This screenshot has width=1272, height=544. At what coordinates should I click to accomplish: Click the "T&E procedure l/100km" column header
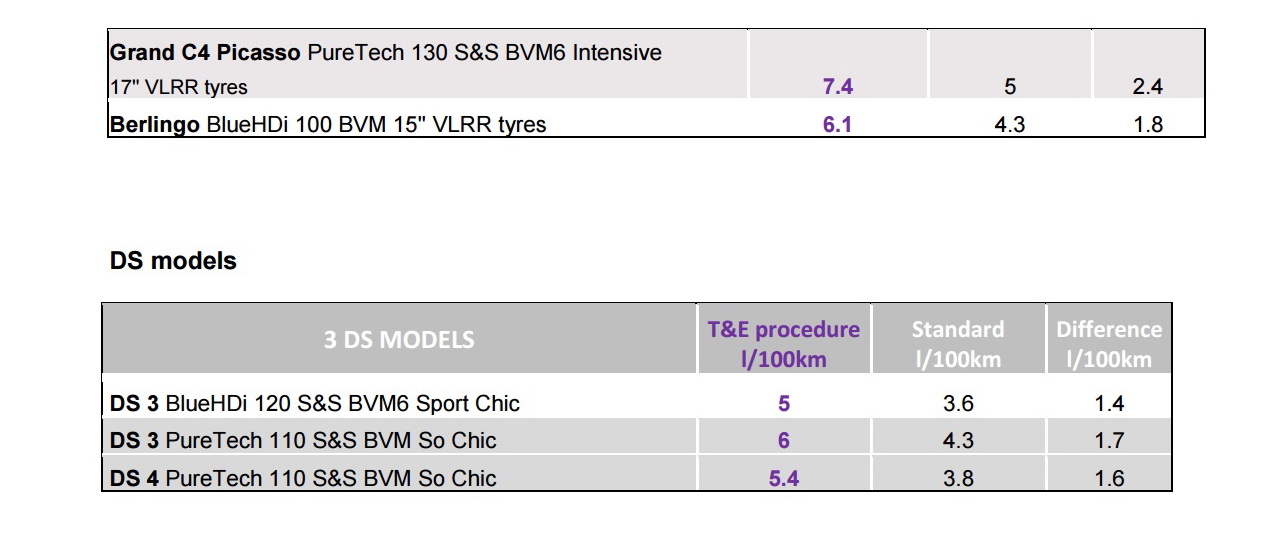tap(784, 344)
